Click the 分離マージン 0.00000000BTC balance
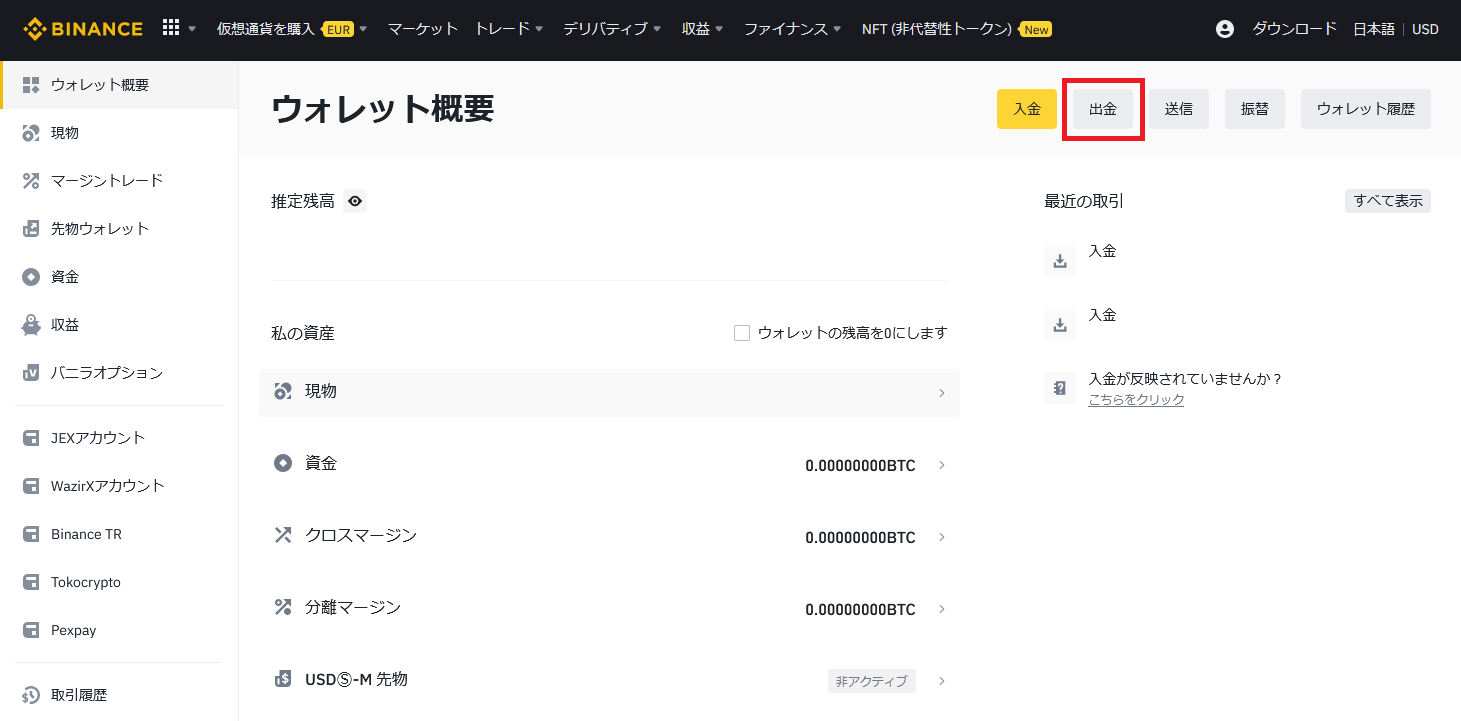 (x=860, y=609)
